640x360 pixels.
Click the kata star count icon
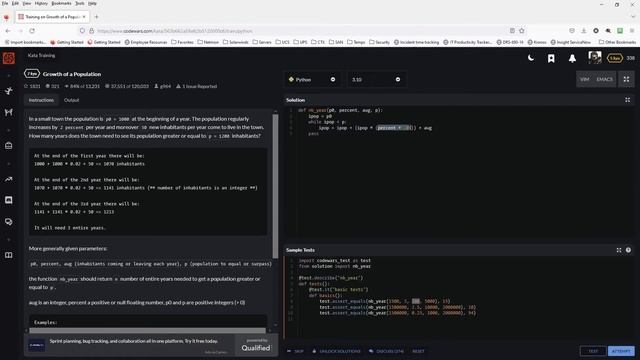pyautogui.click(x=26, y=86)
